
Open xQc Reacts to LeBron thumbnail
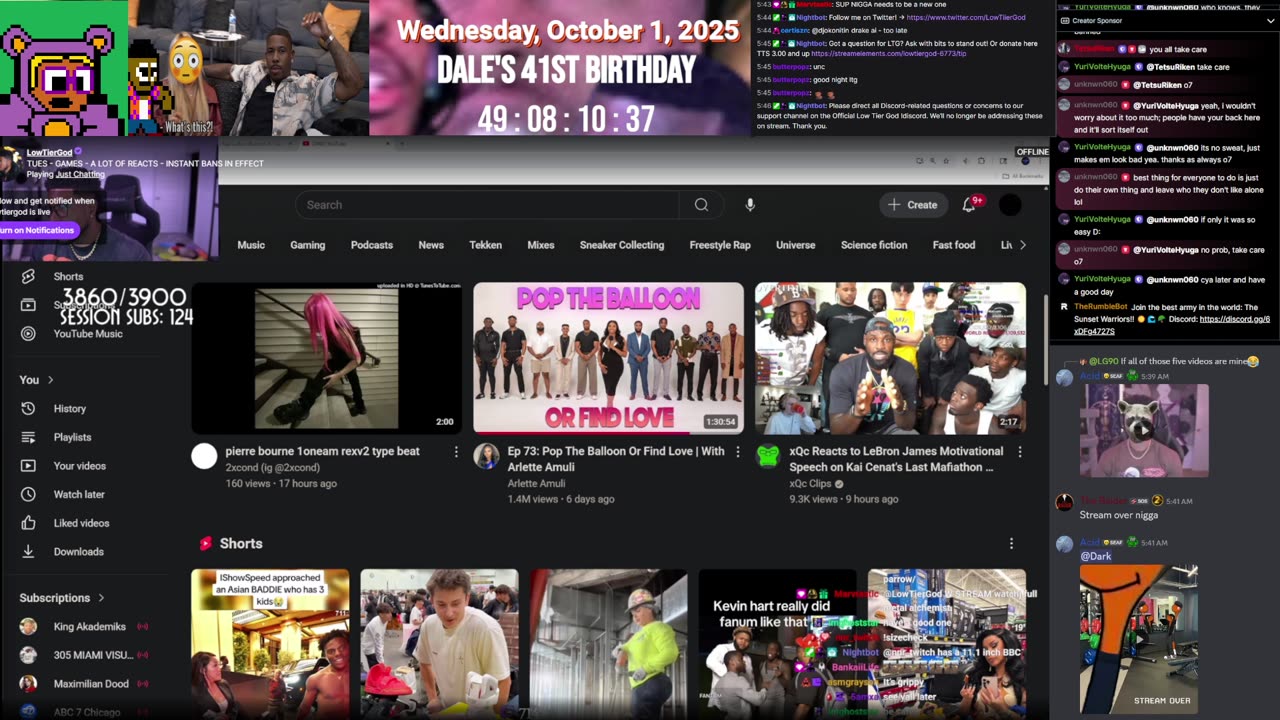(x=890, y=358)
